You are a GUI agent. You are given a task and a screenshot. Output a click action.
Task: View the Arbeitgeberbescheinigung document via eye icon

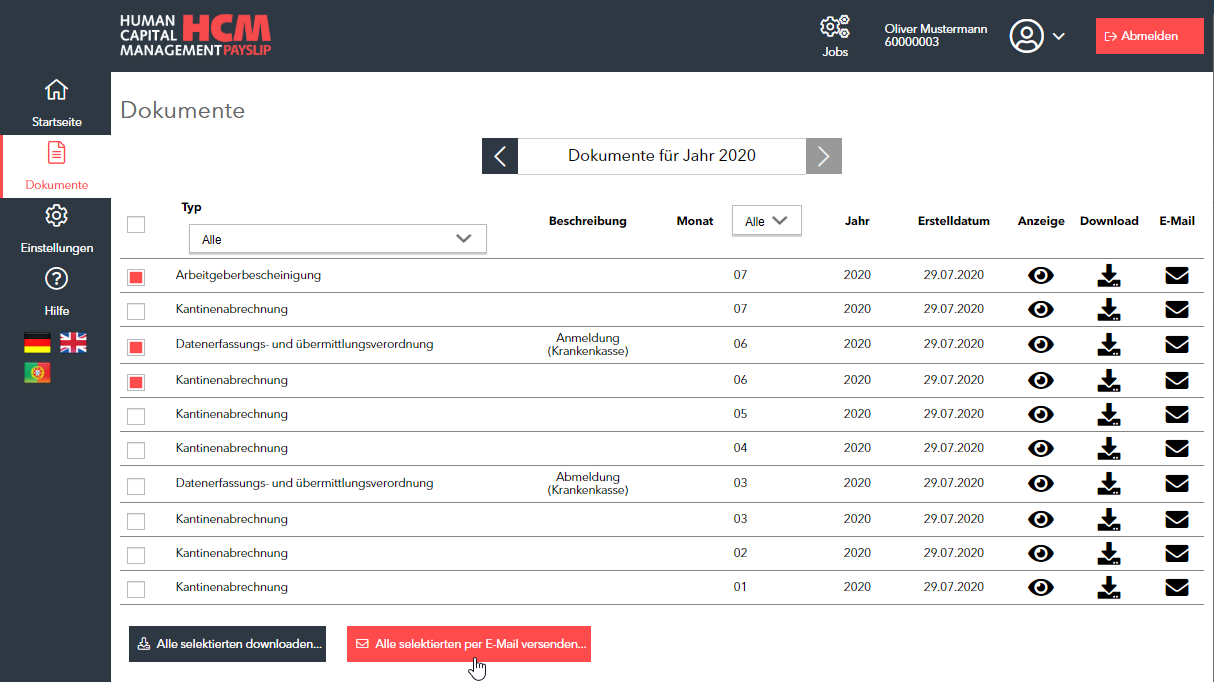(1041, 276)
